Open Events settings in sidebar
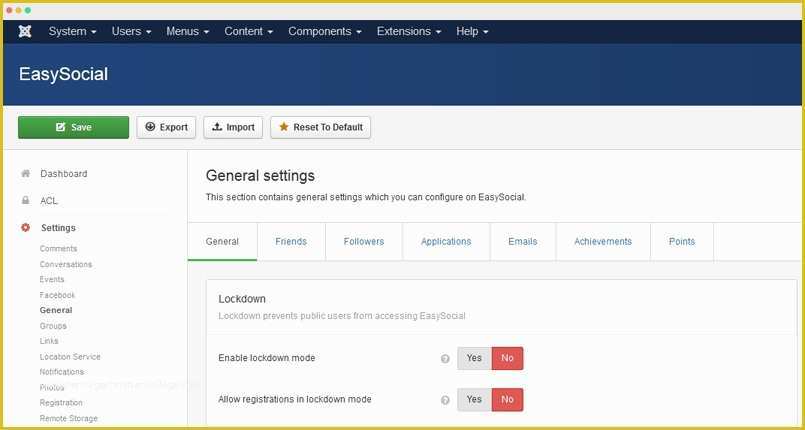This screenshot has height=430, width=805. coord(52,280)
